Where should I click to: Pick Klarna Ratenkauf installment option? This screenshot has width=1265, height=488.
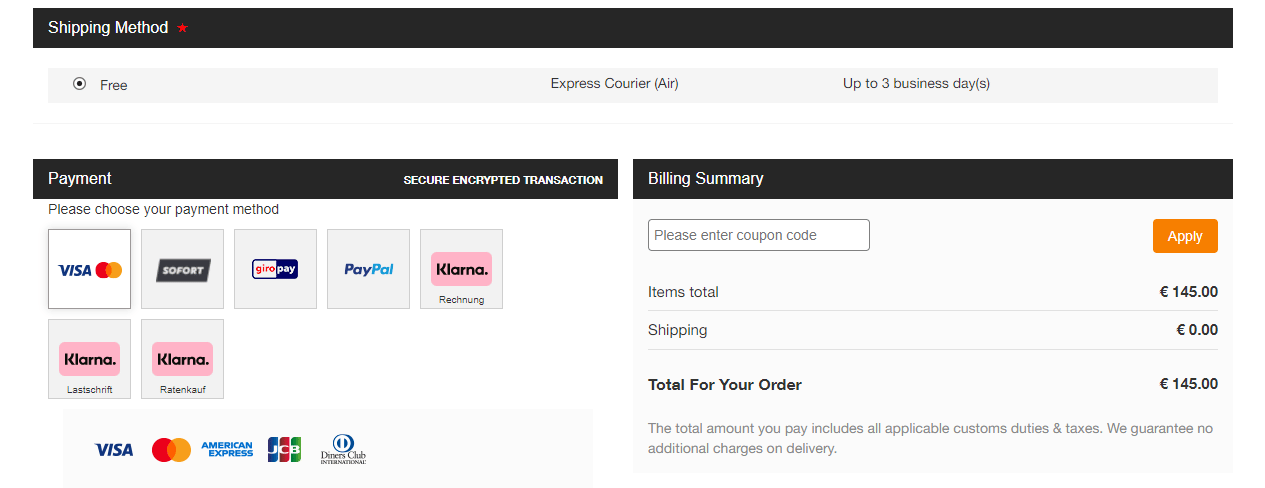click(x=182, y=359)
